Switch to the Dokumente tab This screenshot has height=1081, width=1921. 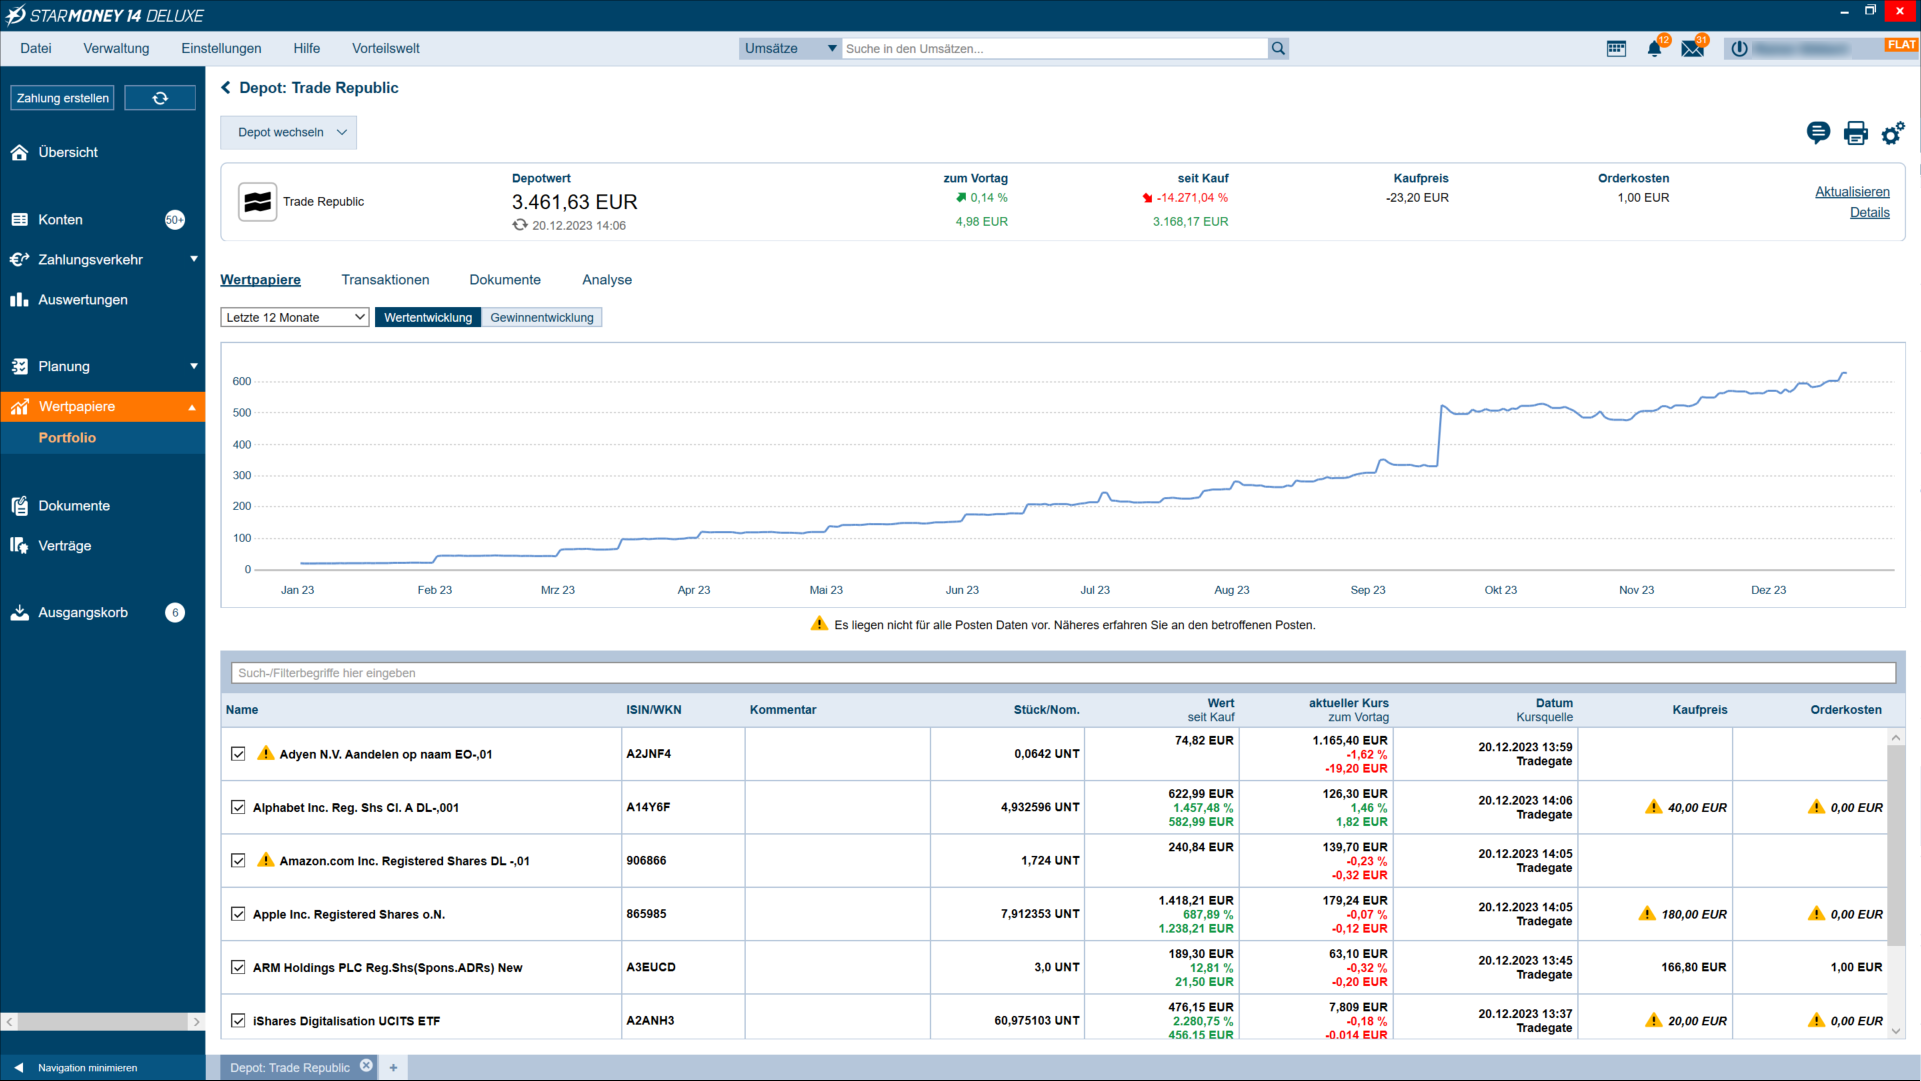[505, 280]
